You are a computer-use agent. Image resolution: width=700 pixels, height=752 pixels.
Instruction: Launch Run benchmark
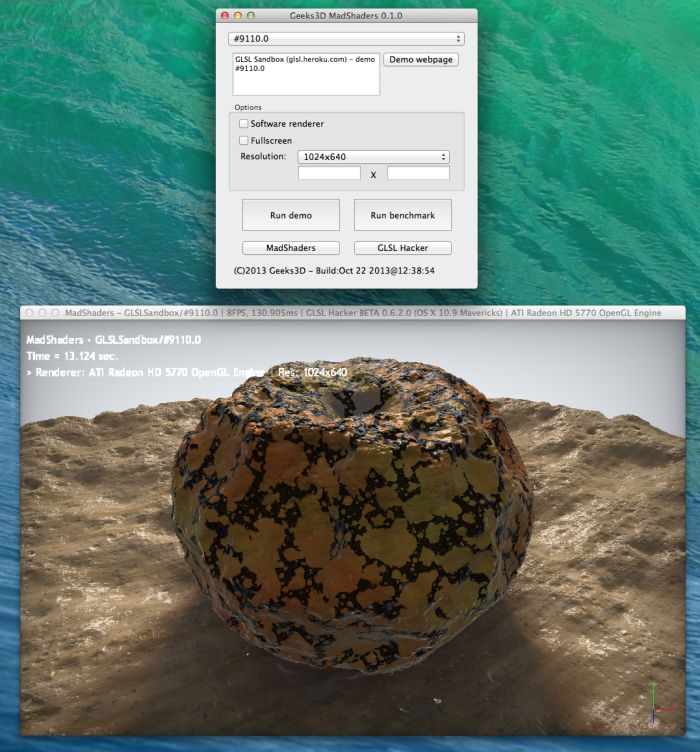click(403, 215)
